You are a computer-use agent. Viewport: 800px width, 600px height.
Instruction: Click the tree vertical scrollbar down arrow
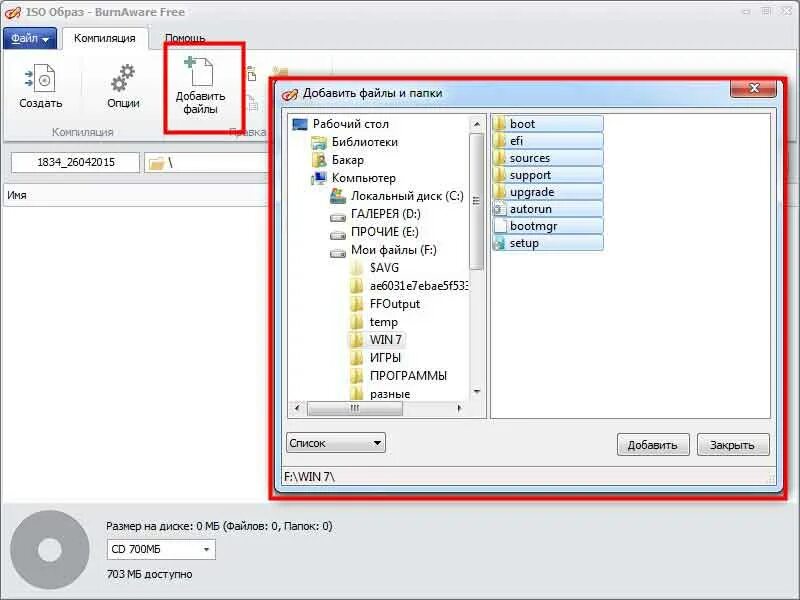[477, 392]
